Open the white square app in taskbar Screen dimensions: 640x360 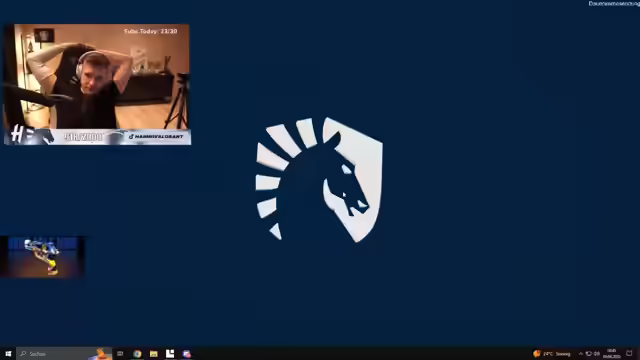[x=170, y=353]
